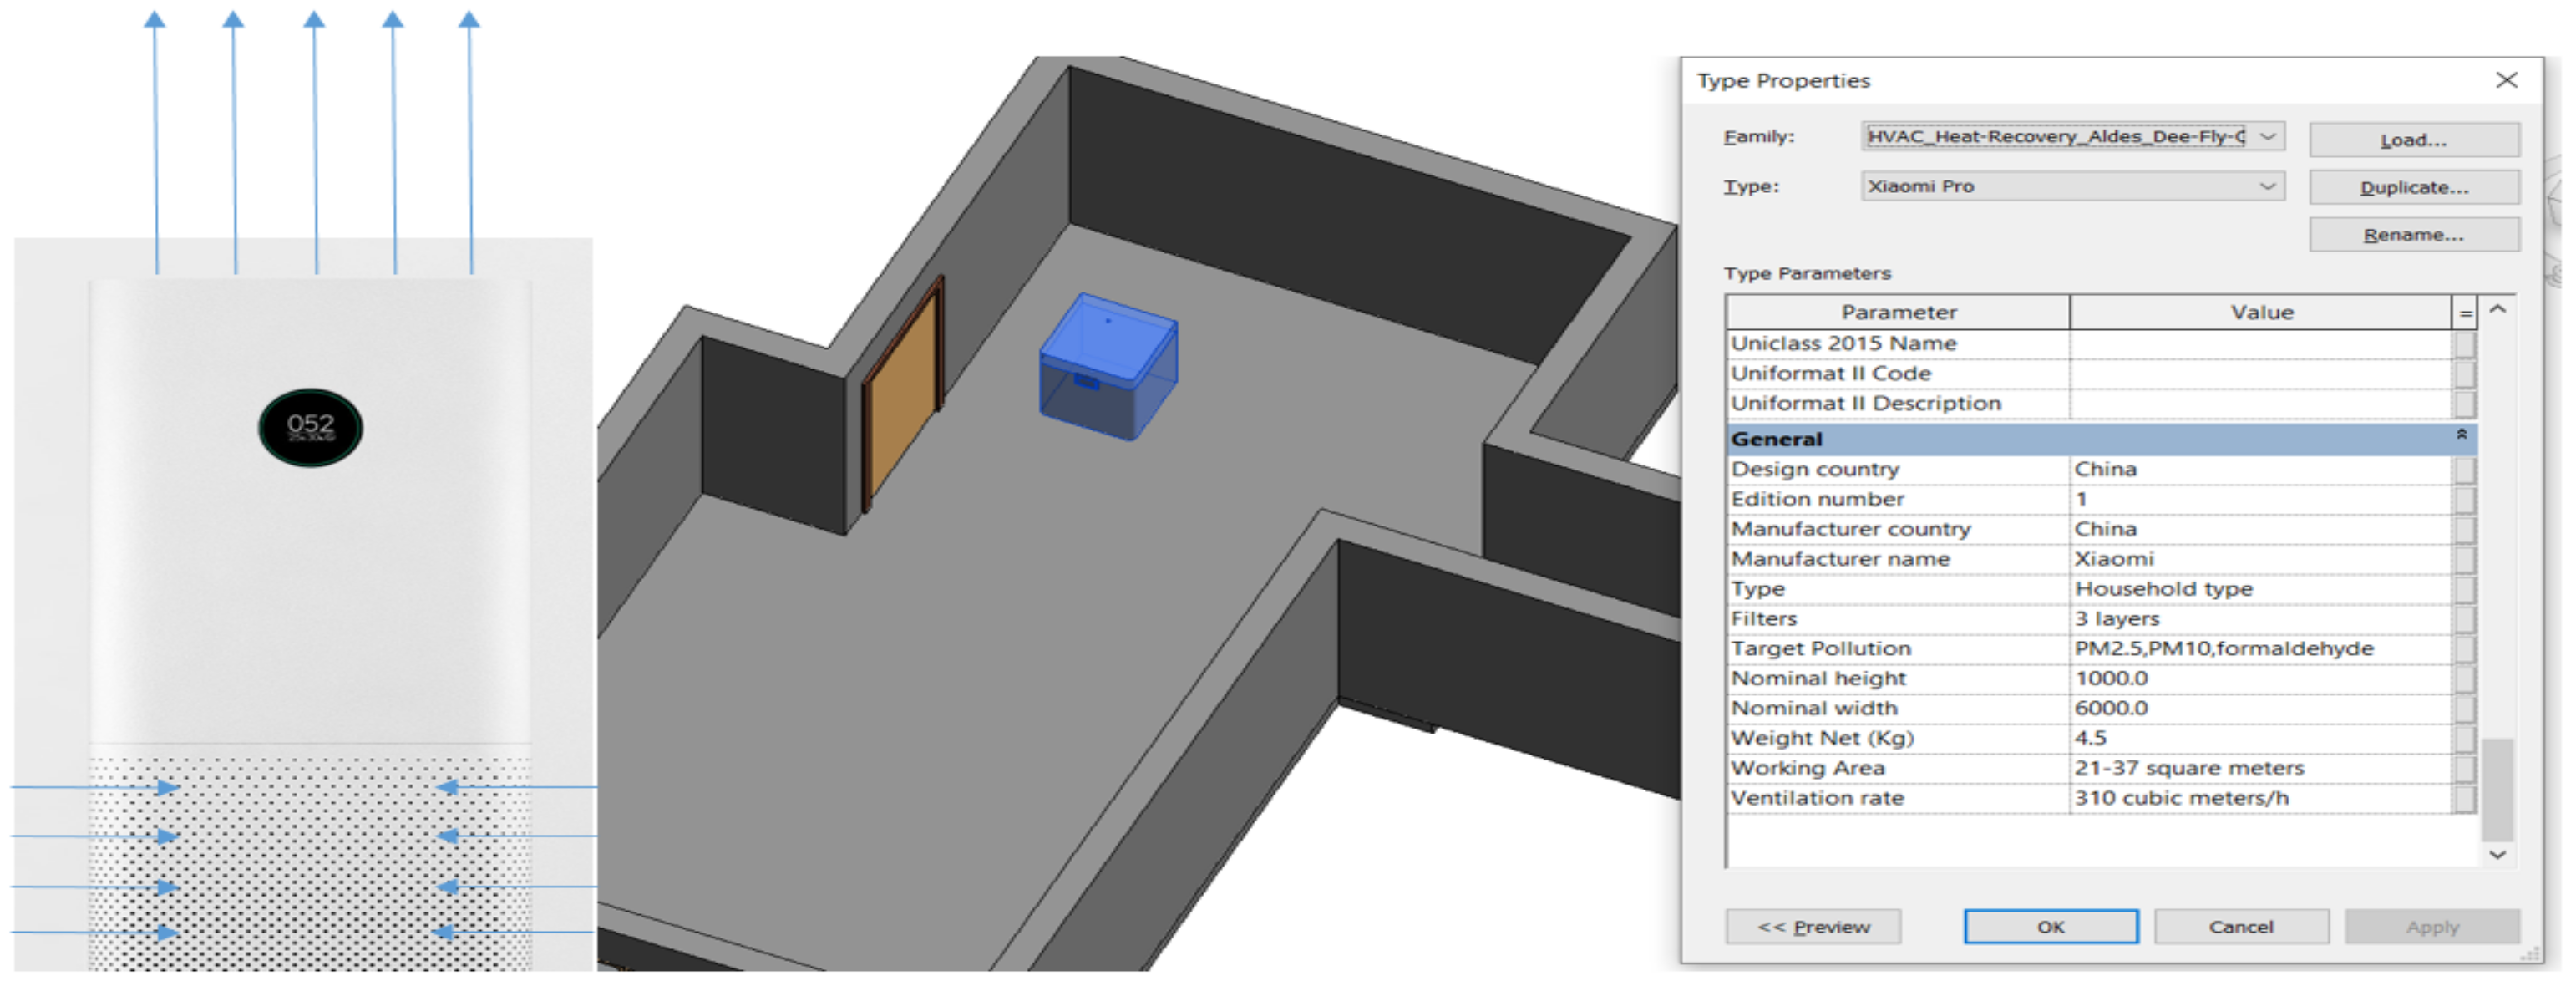2576x981 pixels.
Task: Confirm with the OK button
Action: [x=2050, y=927]
